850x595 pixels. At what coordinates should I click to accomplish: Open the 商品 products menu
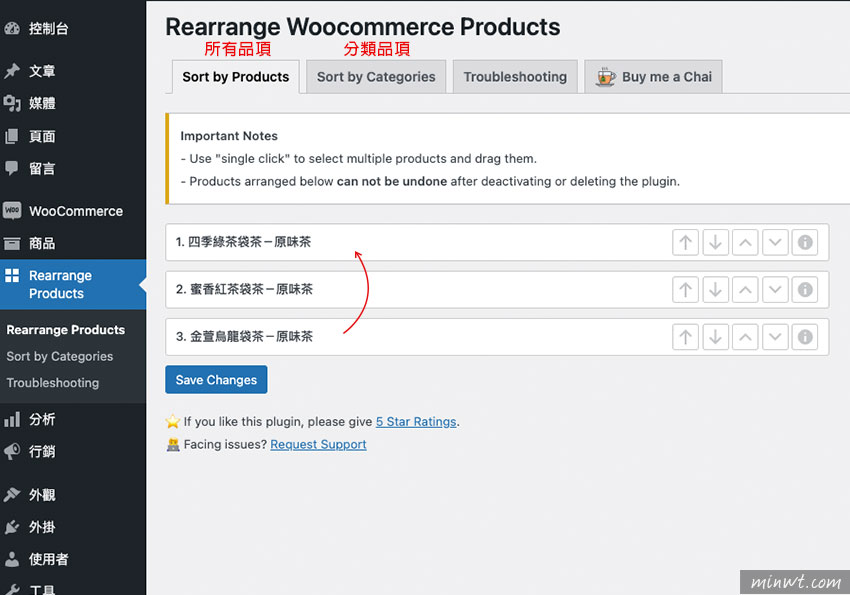(x=73, y=243)
